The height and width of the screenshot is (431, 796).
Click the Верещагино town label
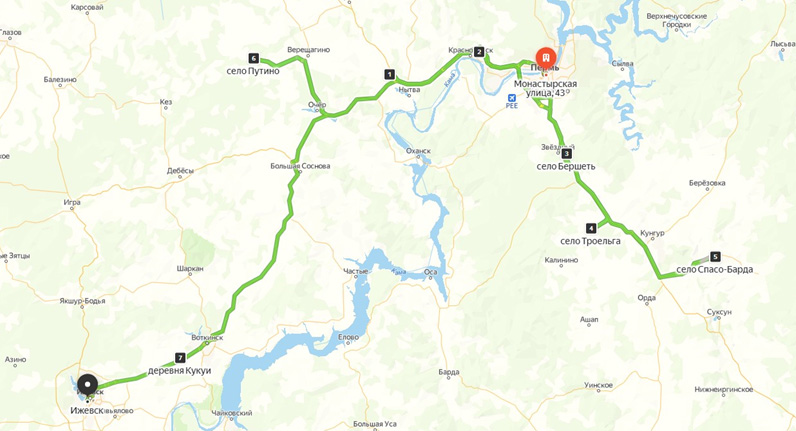[x=309, y=50]
